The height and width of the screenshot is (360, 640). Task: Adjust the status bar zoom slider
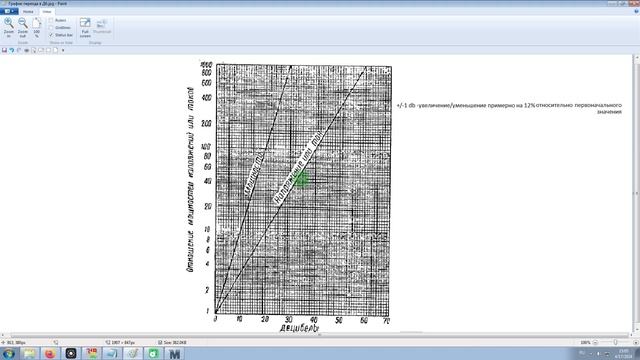(615, 342)
